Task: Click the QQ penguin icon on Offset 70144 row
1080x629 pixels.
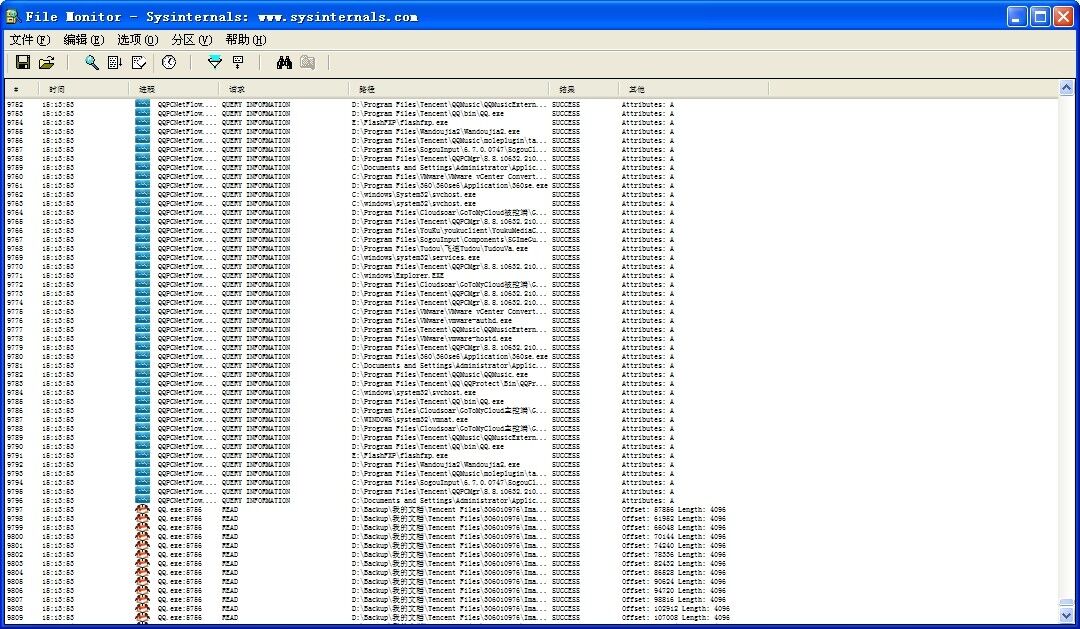Action: (x=143, y=537)
